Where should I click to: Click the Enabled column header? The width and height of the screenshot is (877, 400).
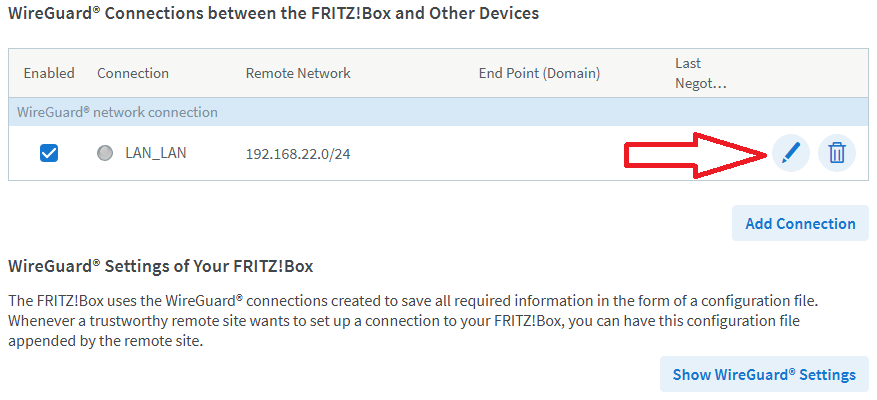(49, 73)
